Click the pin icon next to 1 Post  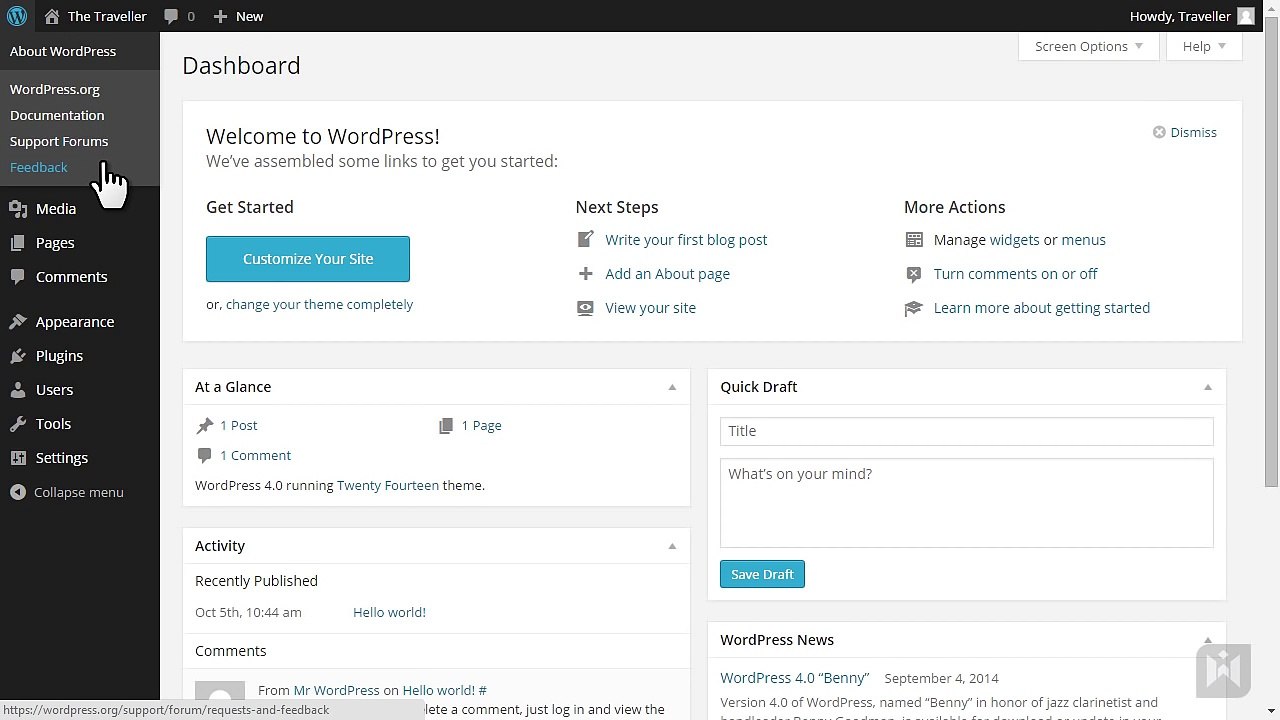205,426
